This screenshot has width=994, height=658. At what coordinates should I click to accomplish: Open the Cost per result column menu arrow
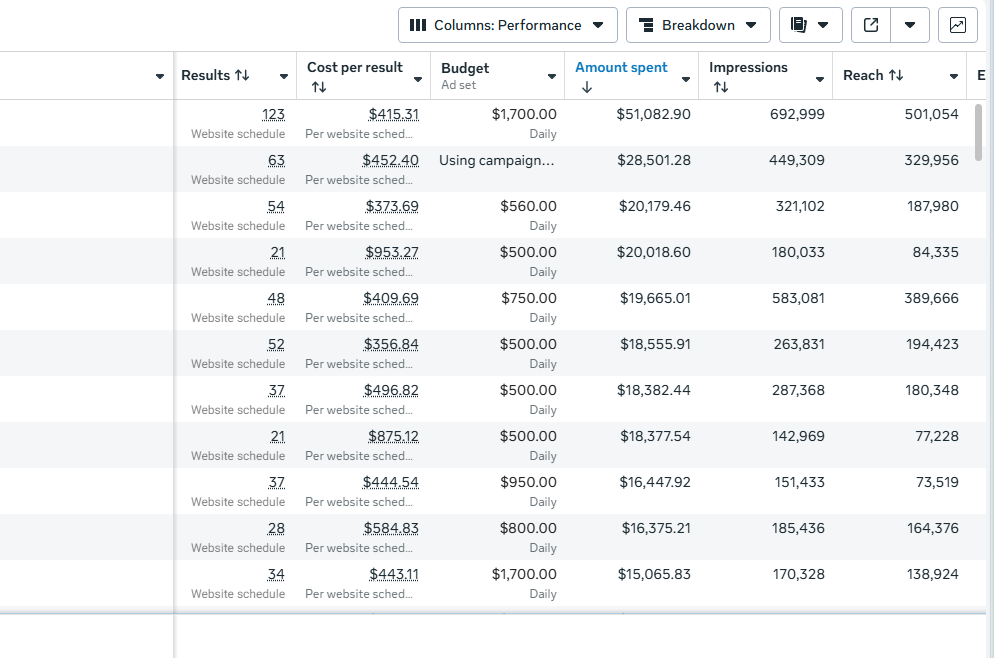tap(418, 77)
